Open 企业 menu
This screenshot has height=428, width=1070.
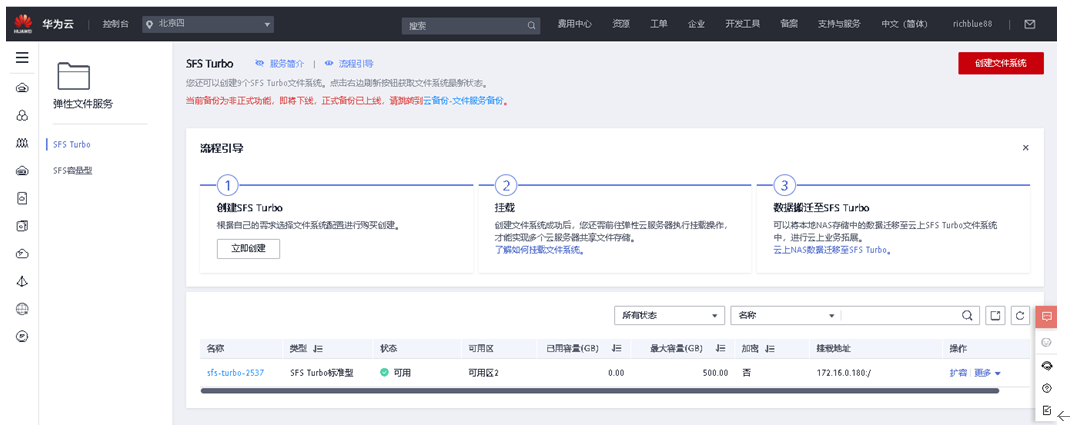(696, 24)
